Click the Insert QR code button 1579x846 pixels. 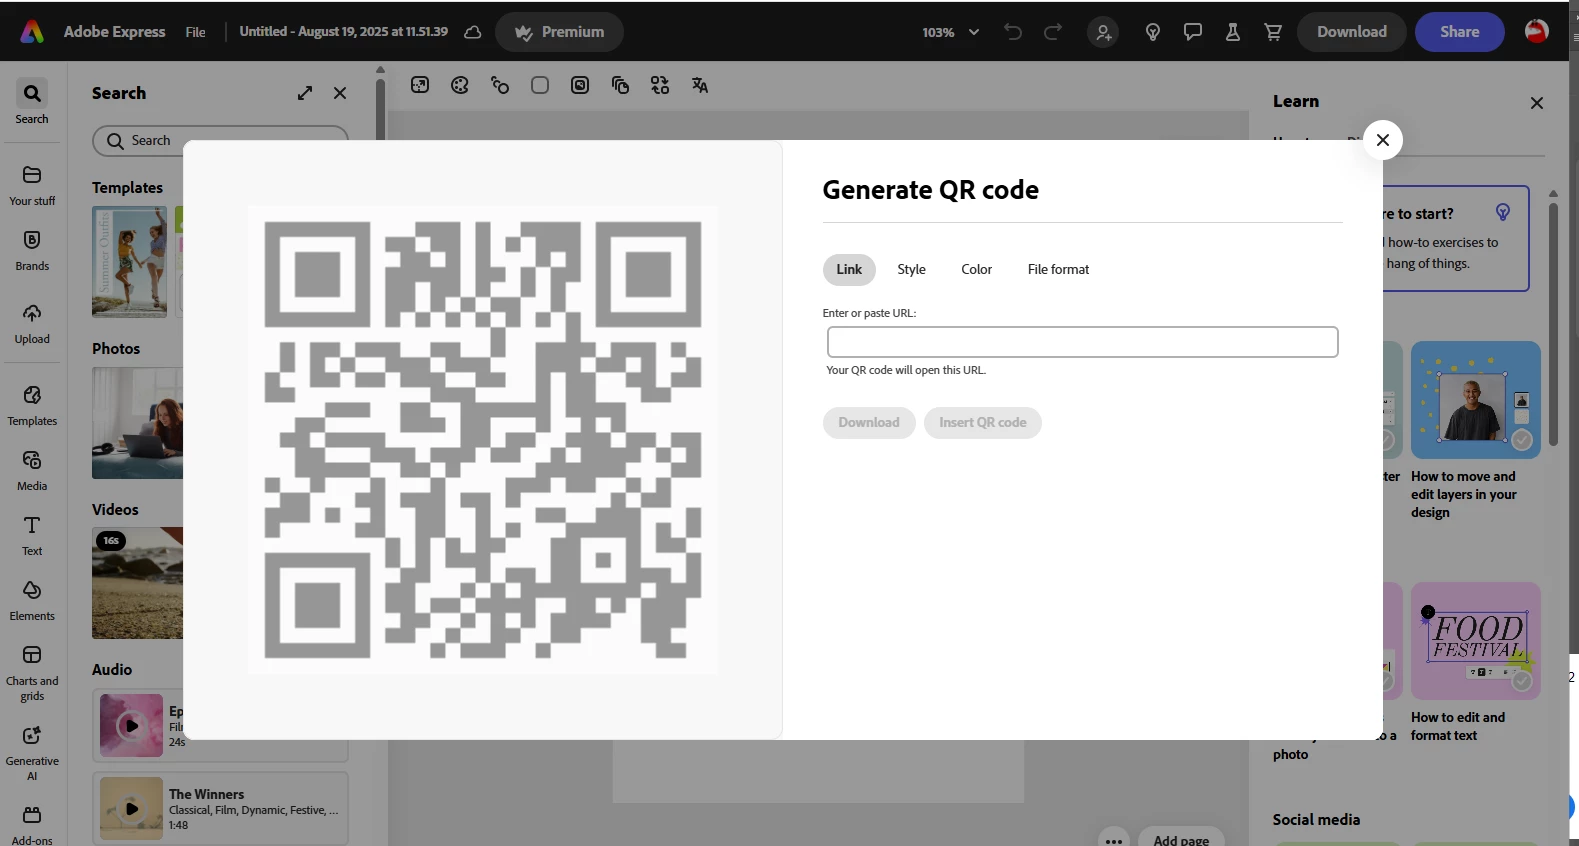[983, 423]
